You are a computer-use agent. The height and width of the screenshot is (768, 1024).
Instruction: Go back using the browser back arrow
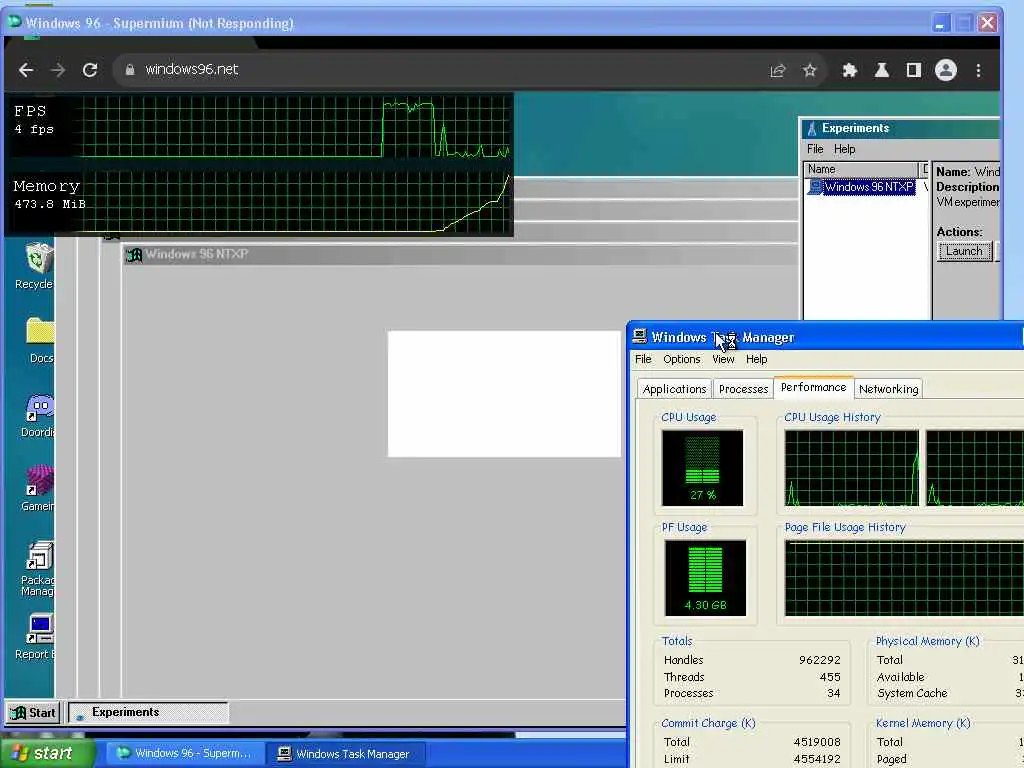pos(25,70)
